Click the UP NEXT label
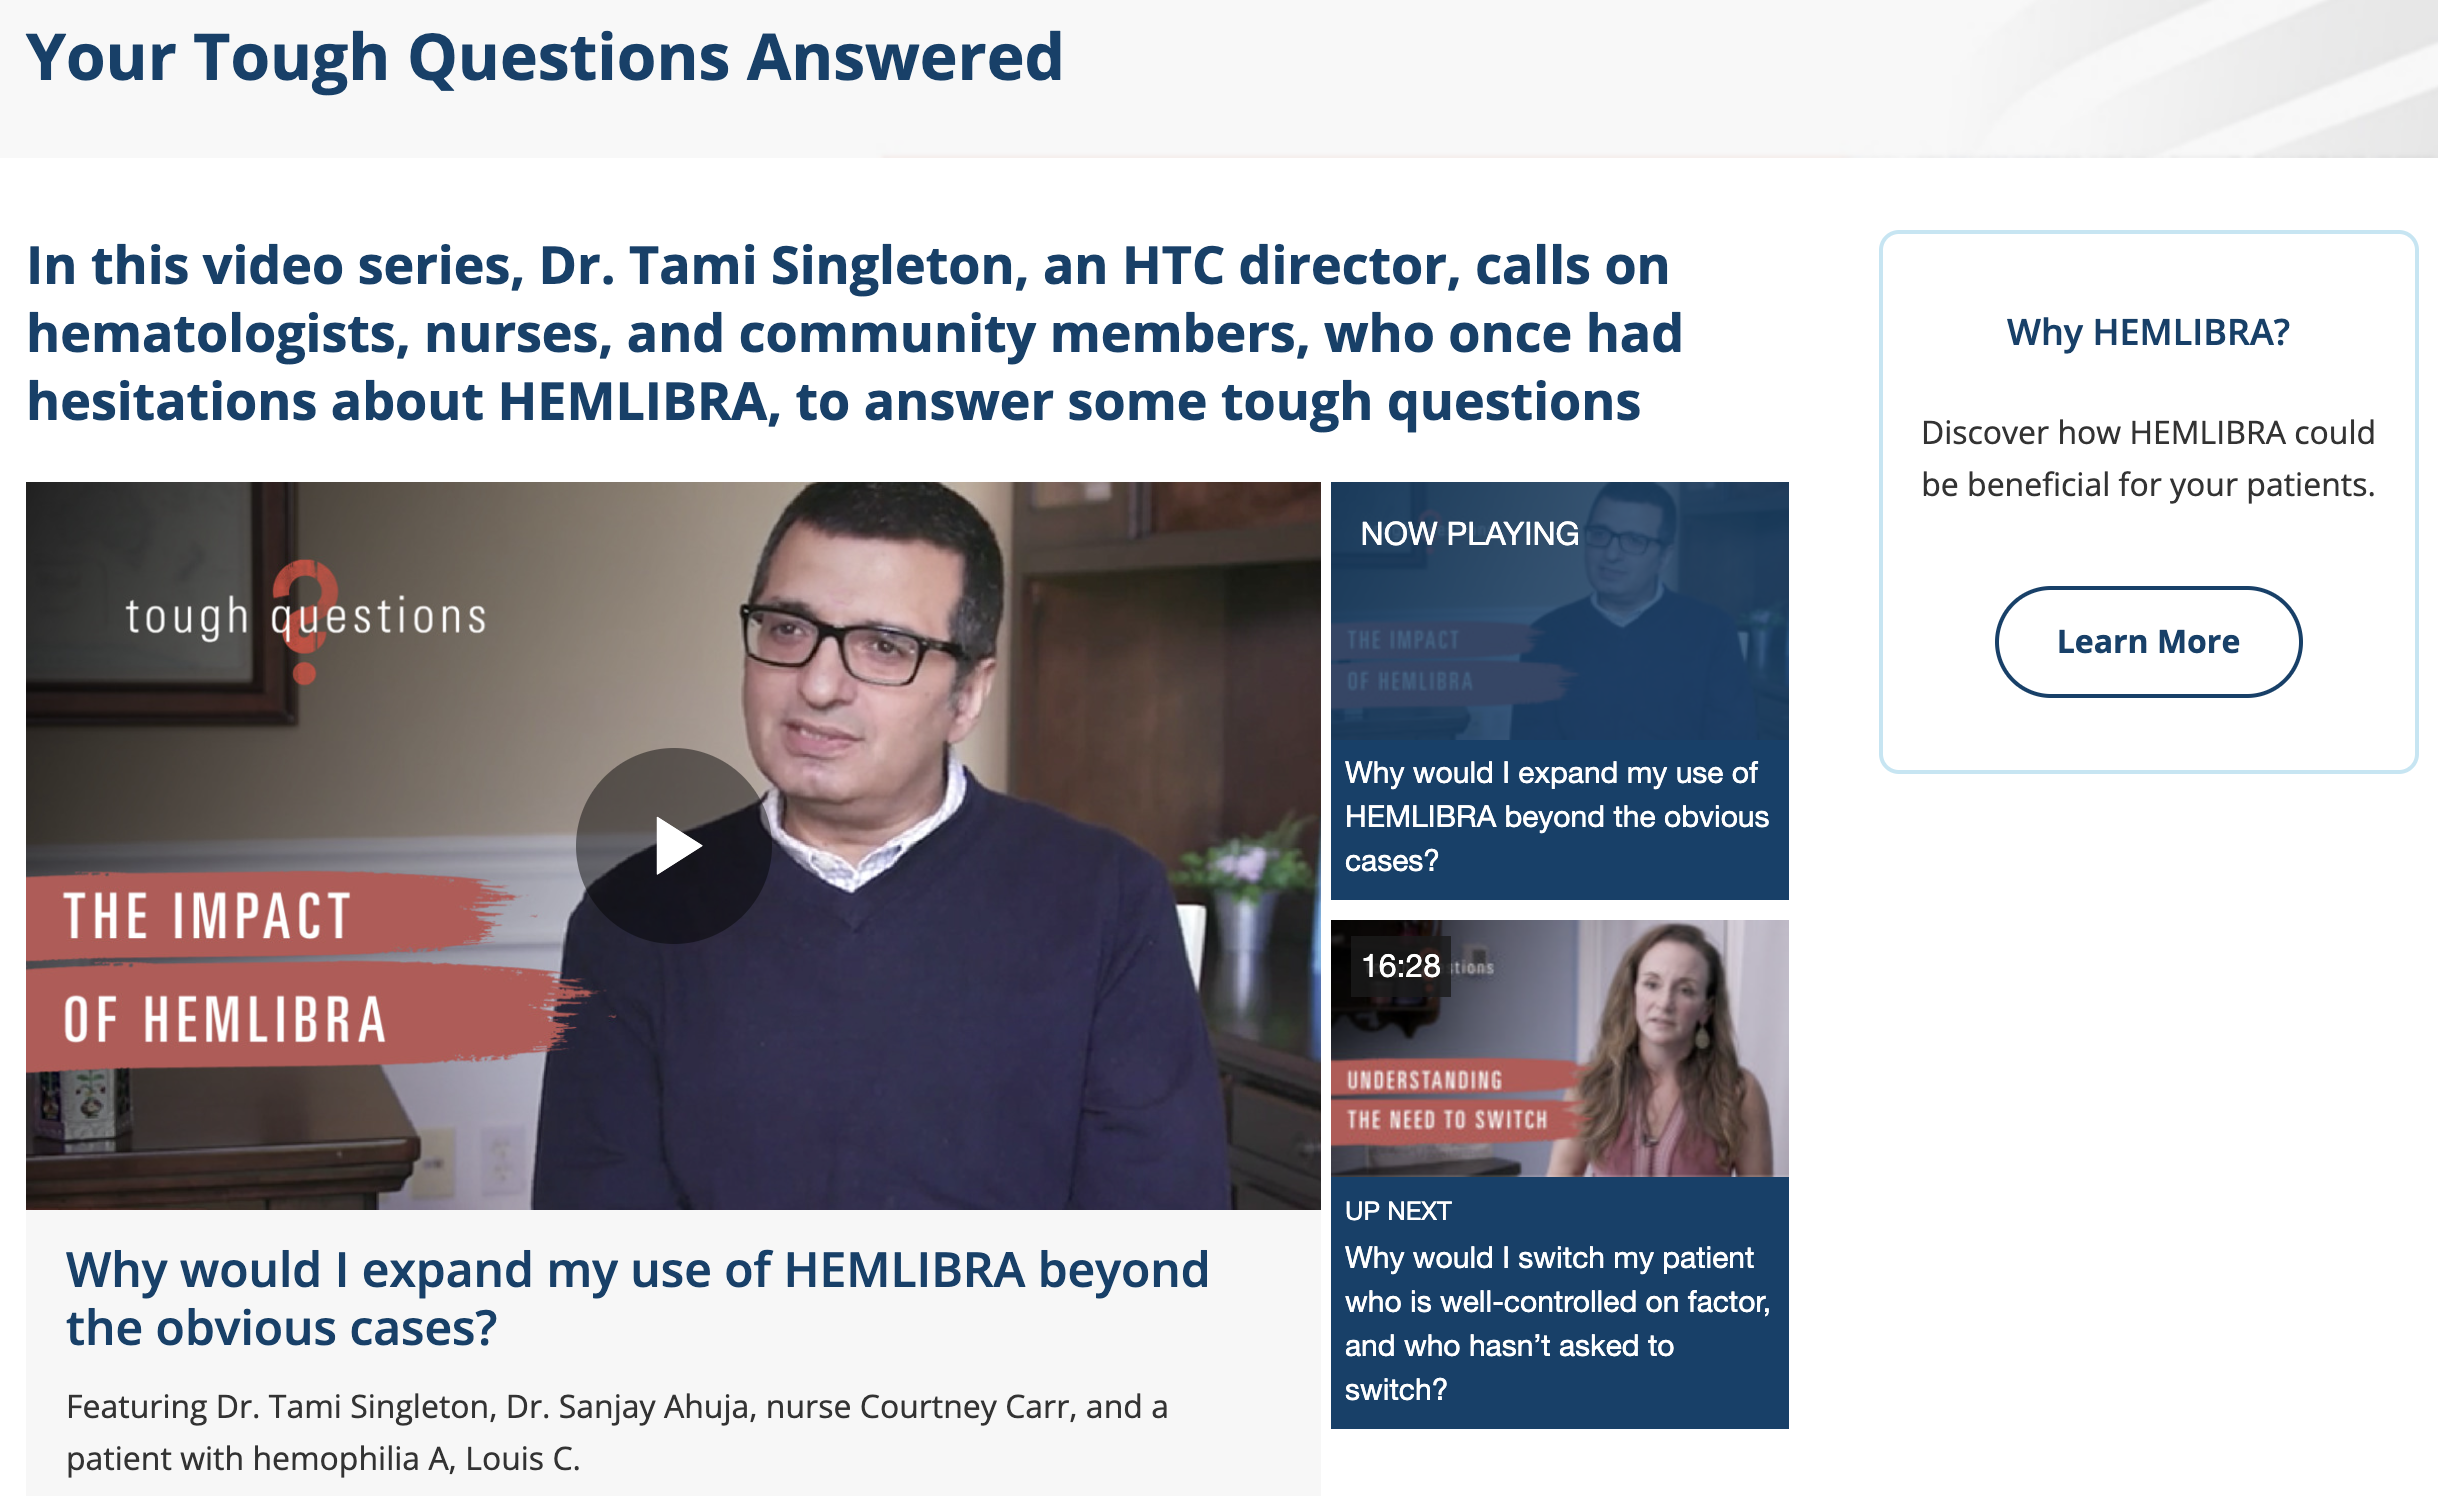 1398,1211
